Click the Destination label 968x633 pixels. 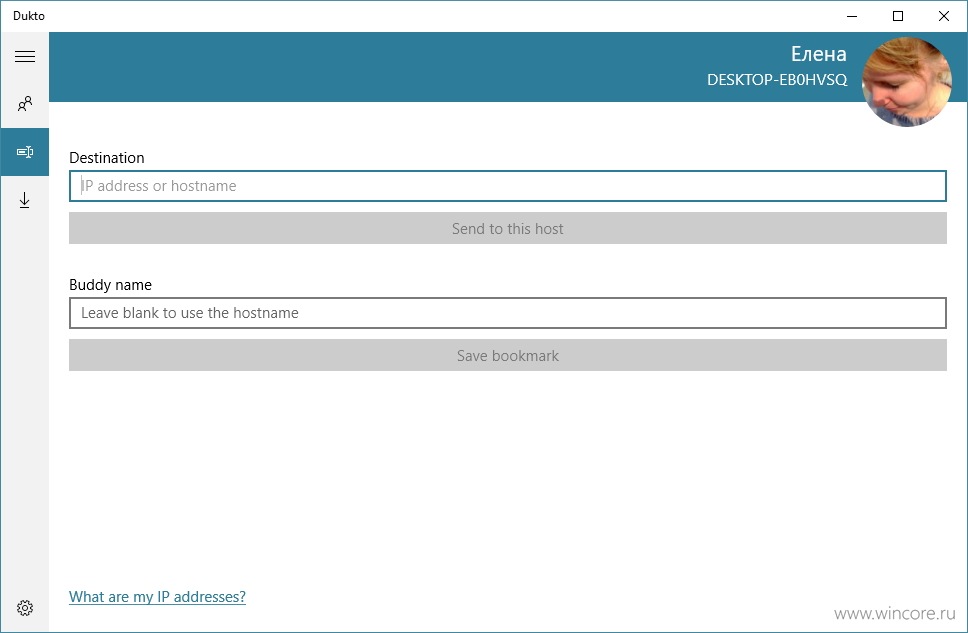click(107, 158)
